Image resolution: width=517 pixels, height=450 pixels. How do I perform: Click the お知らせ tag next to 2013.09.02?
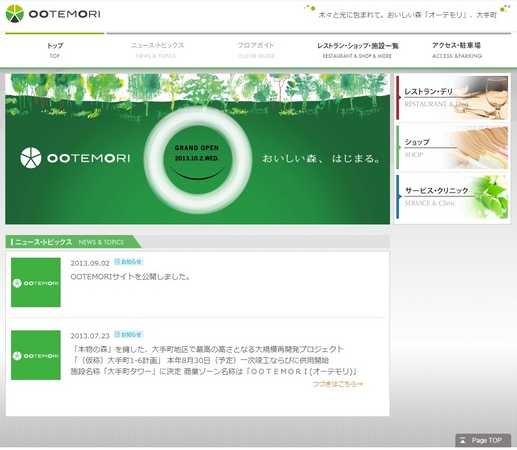[x=129, y=262]
